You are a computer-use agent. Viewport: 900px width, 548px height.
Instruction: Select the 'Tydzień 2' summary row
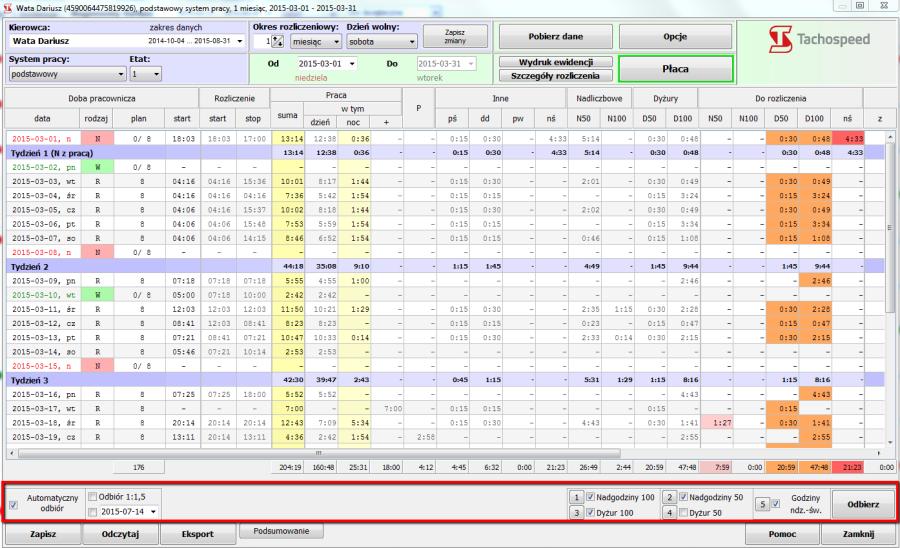click(x=445, y=266)
